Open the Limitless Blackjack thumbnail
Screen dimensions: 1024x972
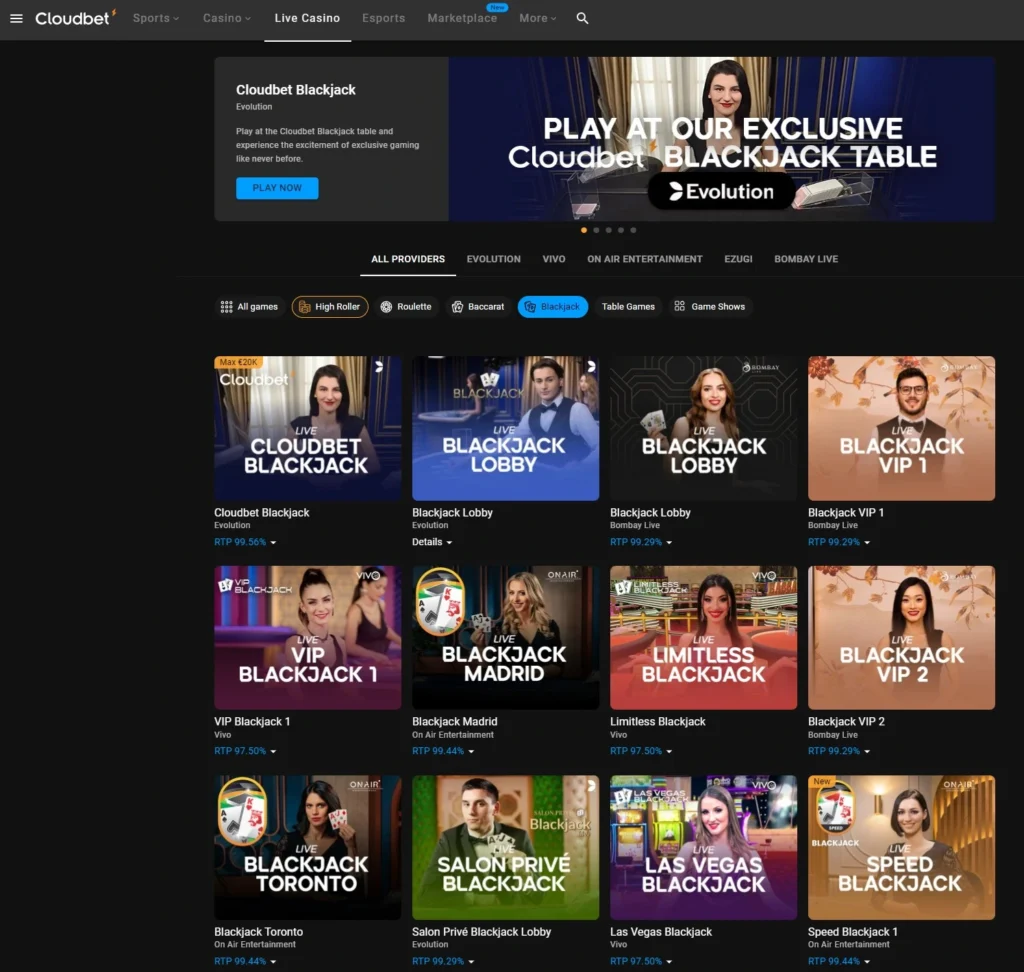pos(703,638)
